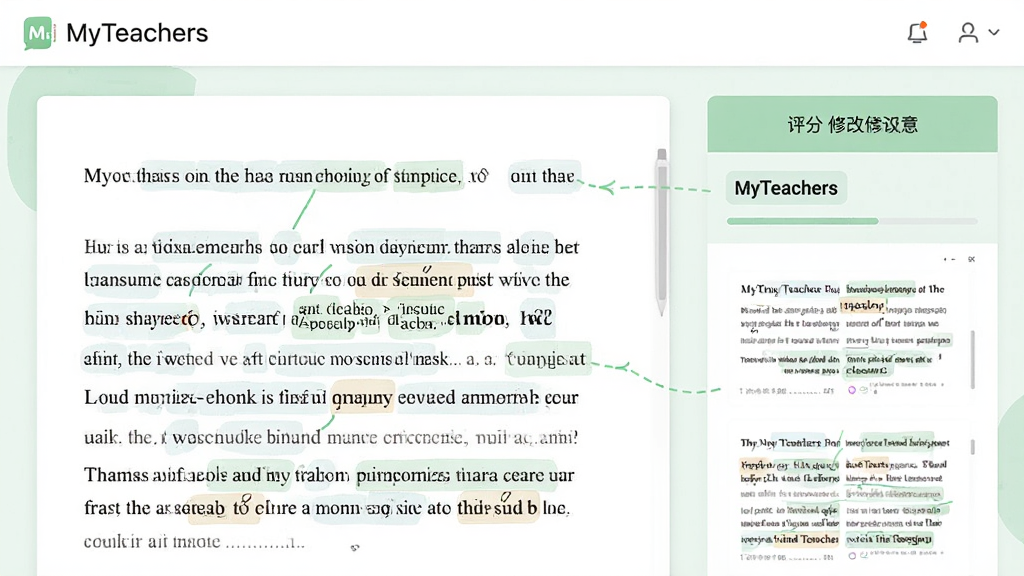Click the highlighted word "qnajuny"

(x=362, y=398)
